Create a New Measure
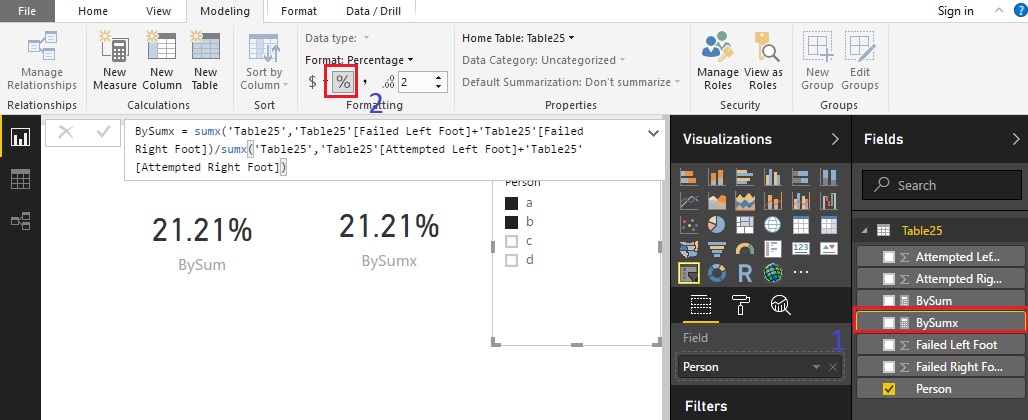The width and height of the screenshot is (1028, 420). coord(115,62)
